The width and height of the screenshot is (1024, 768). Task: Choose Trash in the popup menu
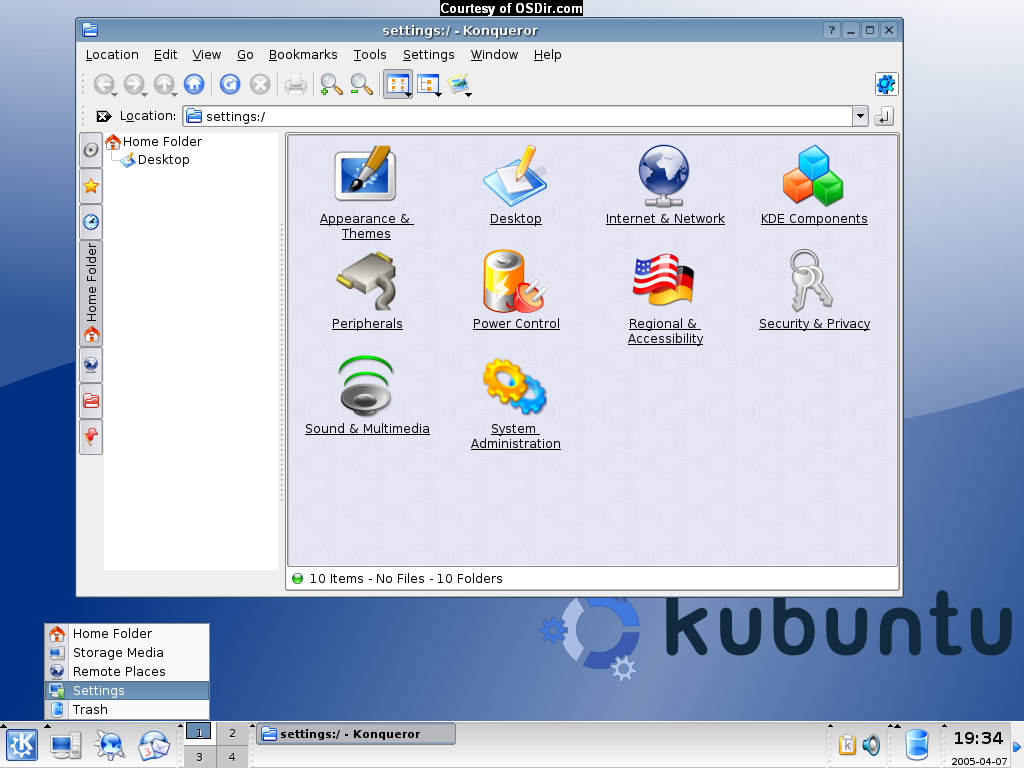[127, 709]
